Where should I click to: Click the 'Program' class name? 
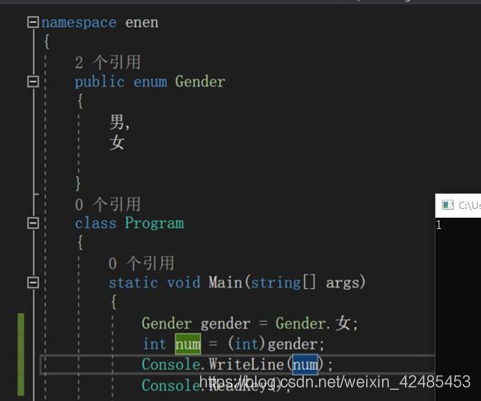pos(154,223)
